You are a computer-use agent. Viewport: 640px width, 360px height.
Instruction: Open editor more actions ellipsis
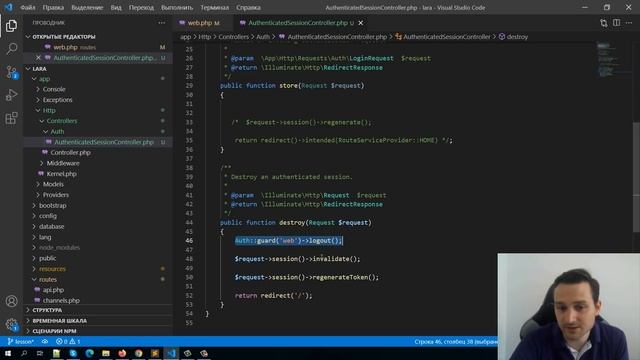(x=629, y=23)
